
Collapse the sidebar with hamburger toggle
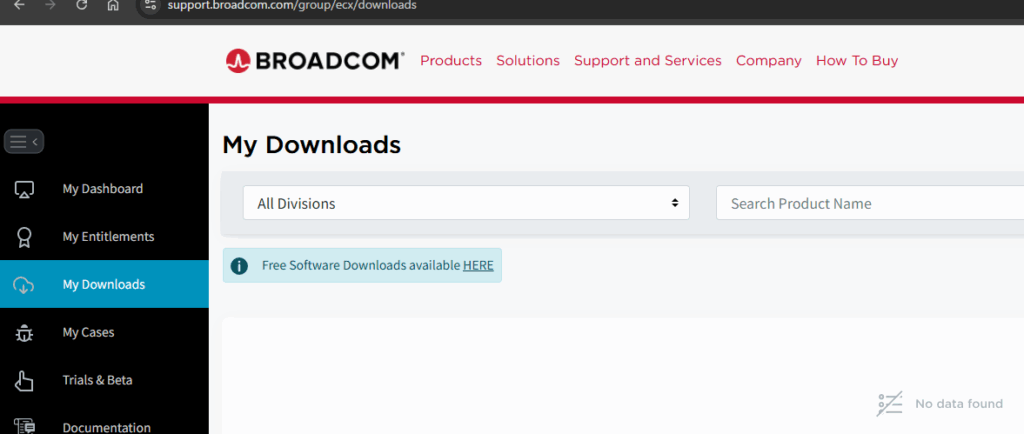click(x=23, y=142)
